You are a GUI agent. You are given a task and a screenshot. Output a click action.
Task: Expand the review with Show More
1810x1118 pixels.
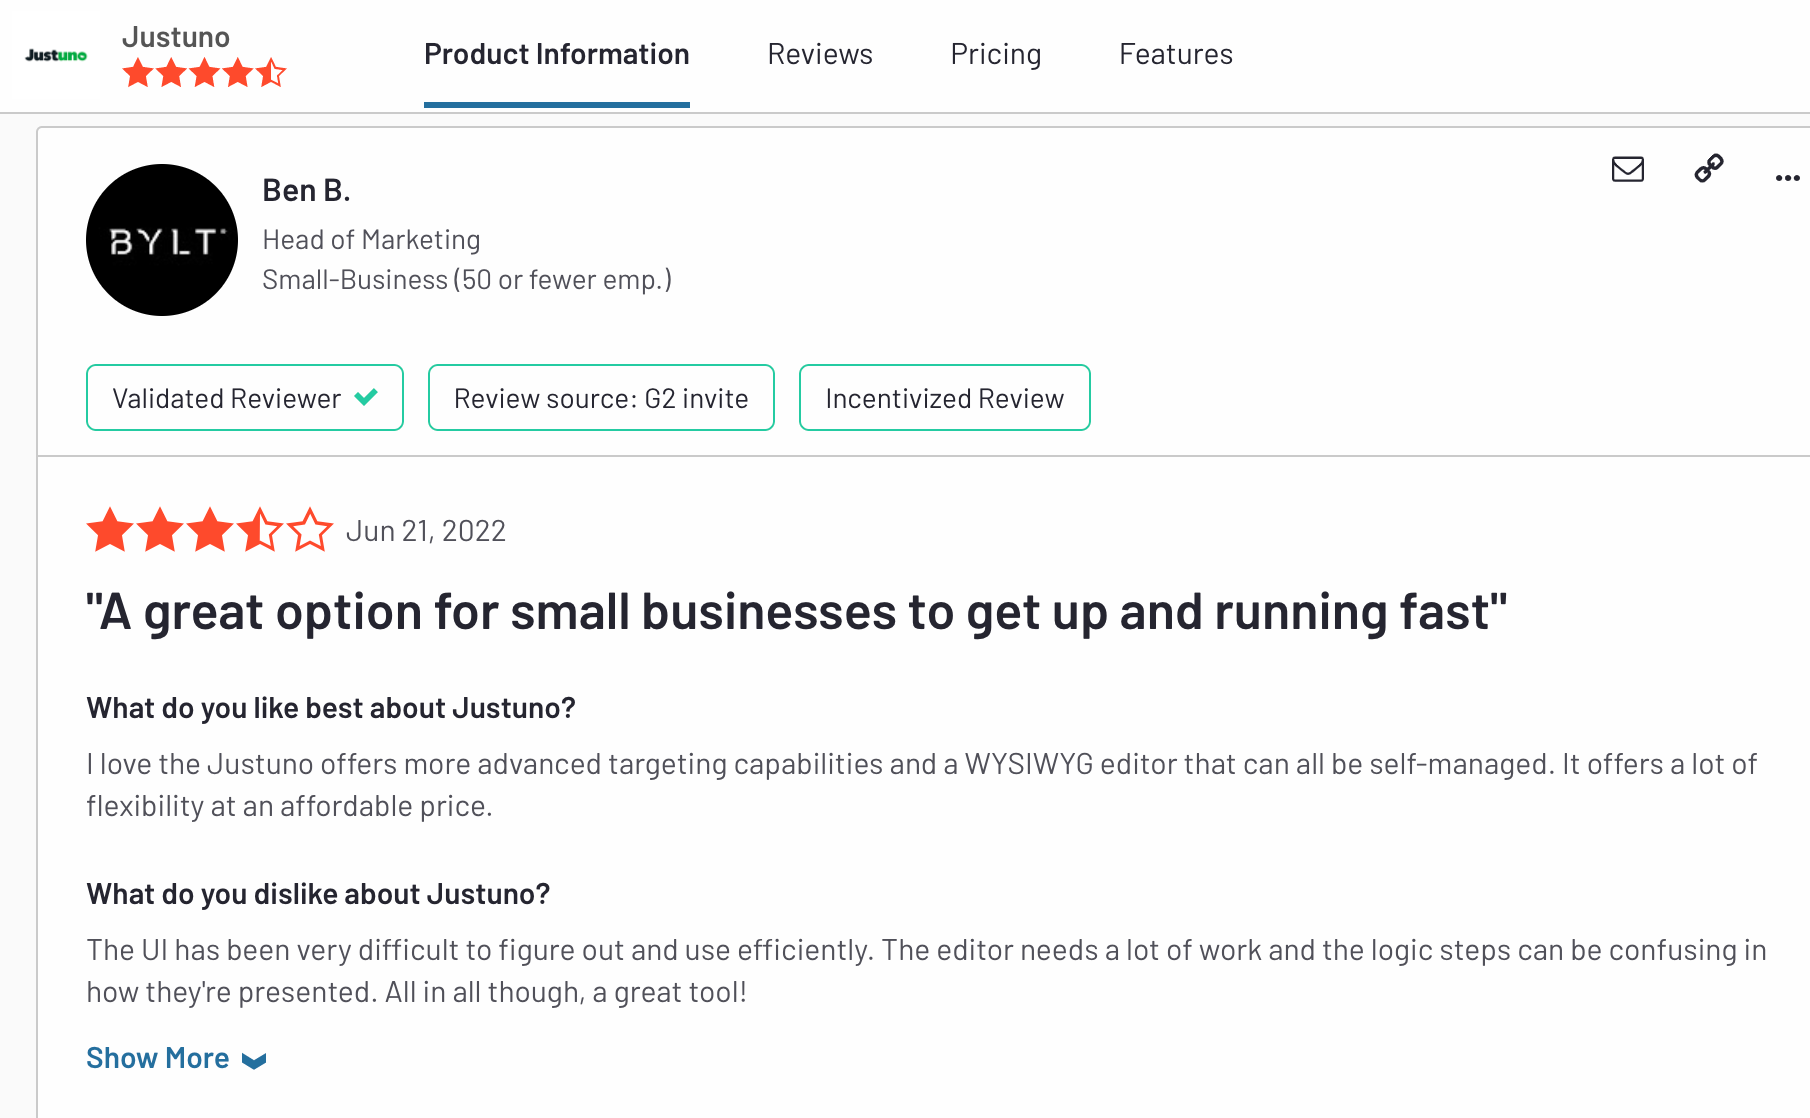coord(158,1058)
